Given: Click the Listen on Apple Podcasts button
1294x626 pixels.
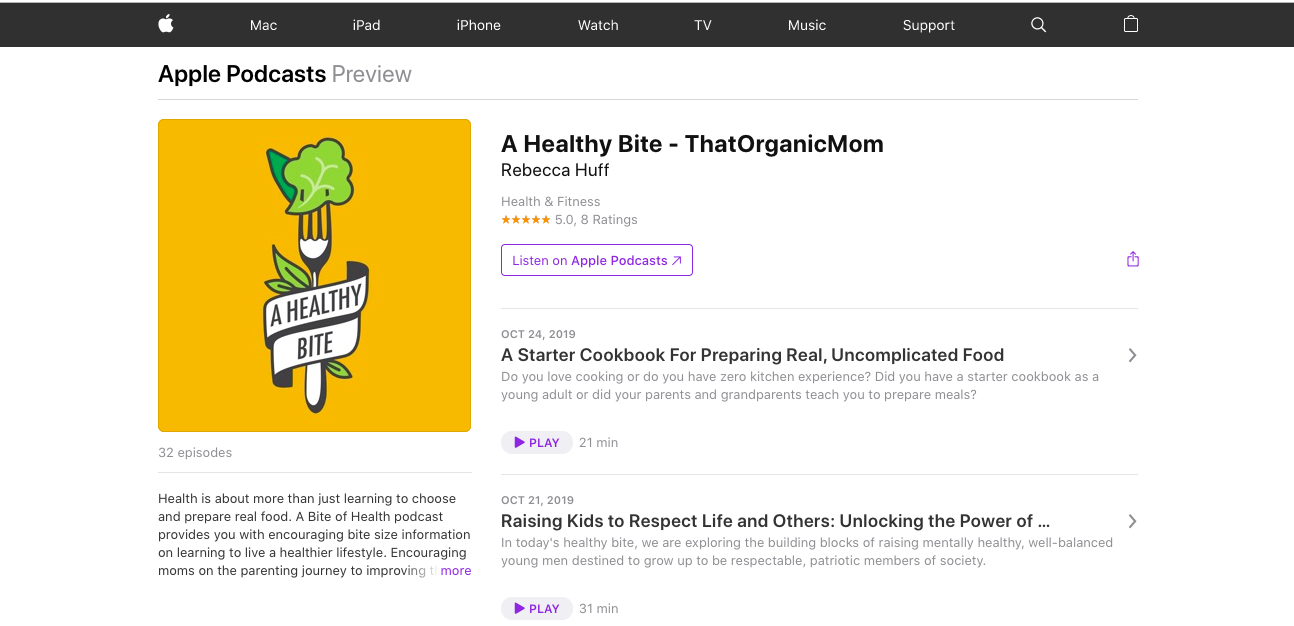Looking at the screenshot, I should (x=597, y=260).
